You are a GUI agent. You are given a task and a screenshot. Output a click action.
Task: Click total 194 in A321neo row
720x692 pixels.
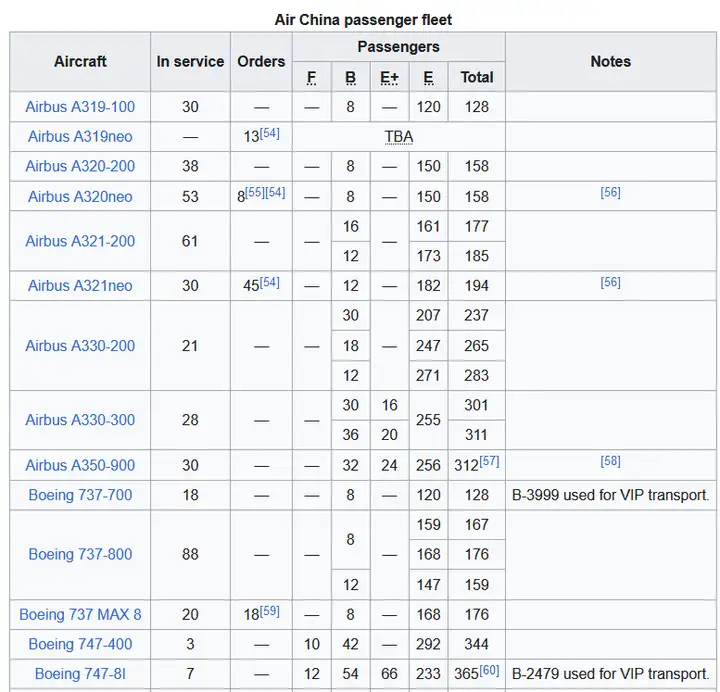click(477, 285)
